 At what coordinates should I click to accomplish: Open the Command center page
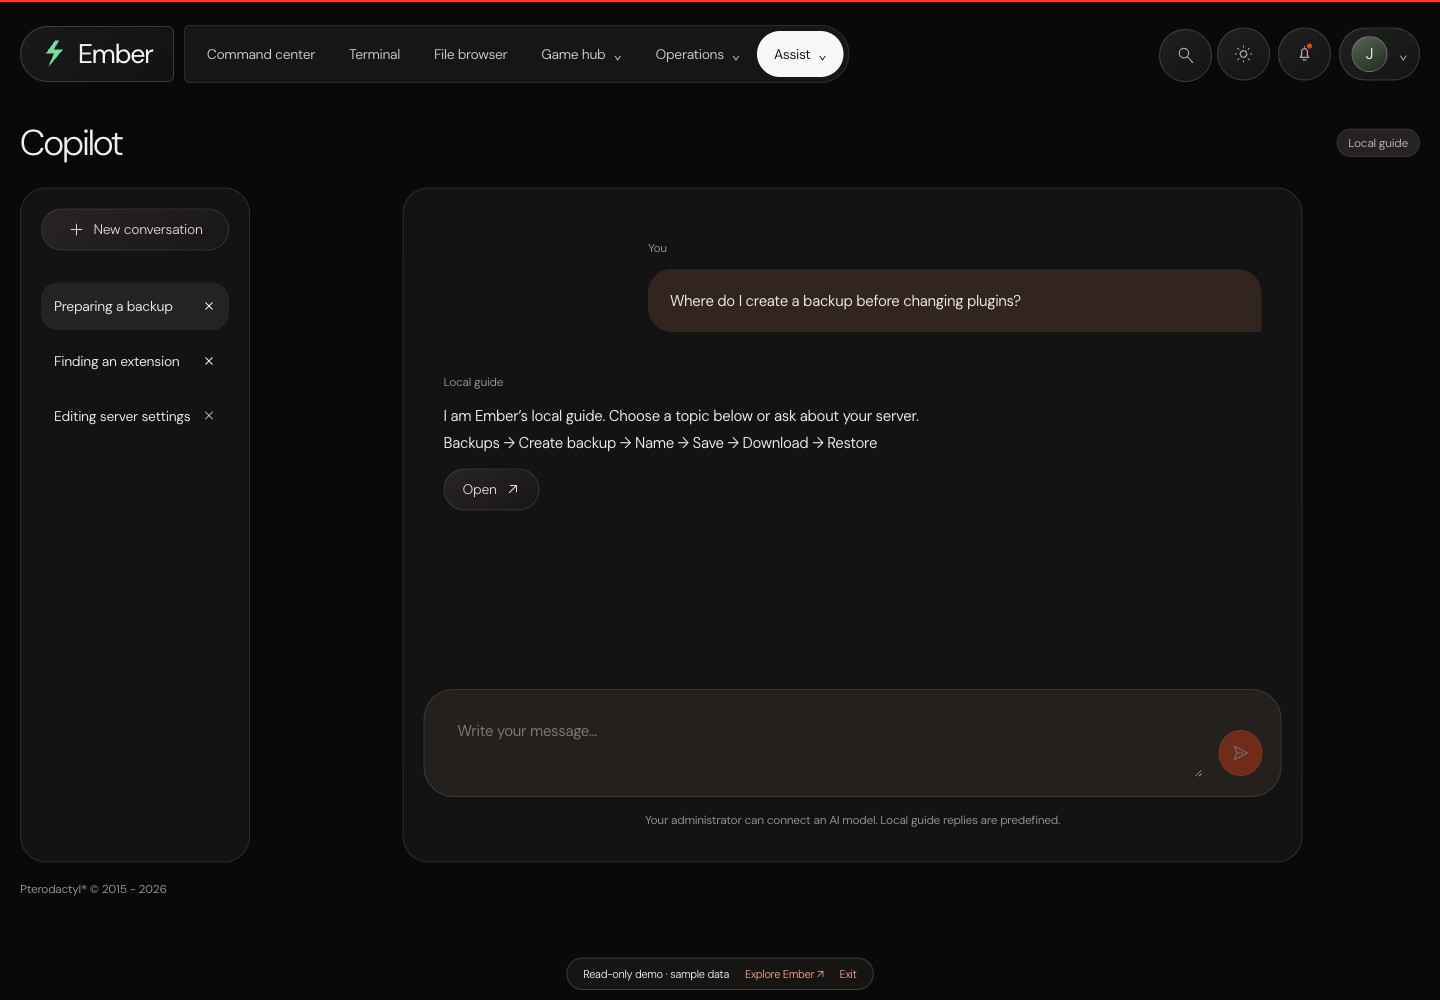click(x=261, y=55)
